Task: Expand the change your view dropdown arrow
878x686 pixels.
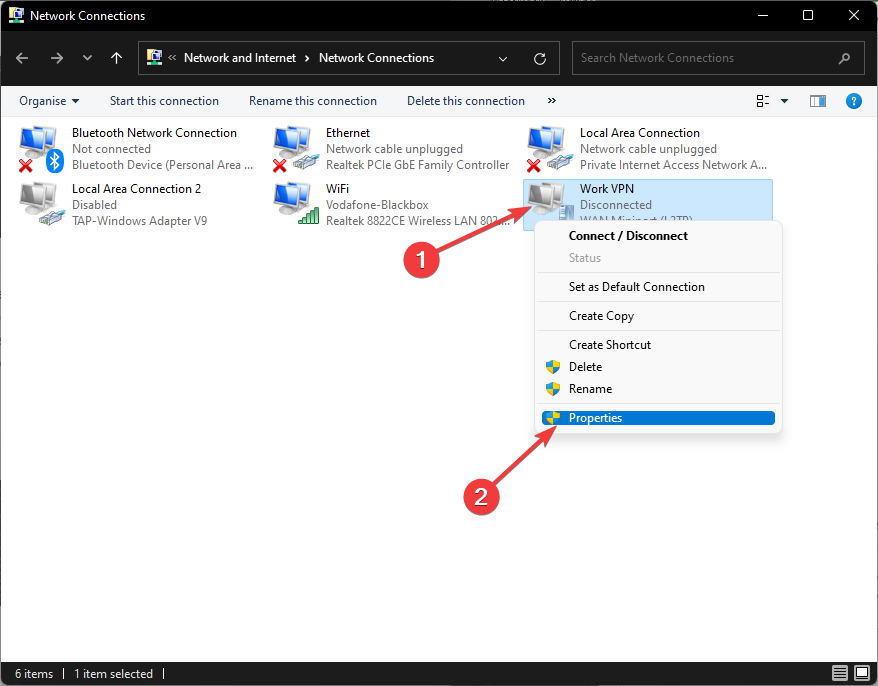Action: 784,101
